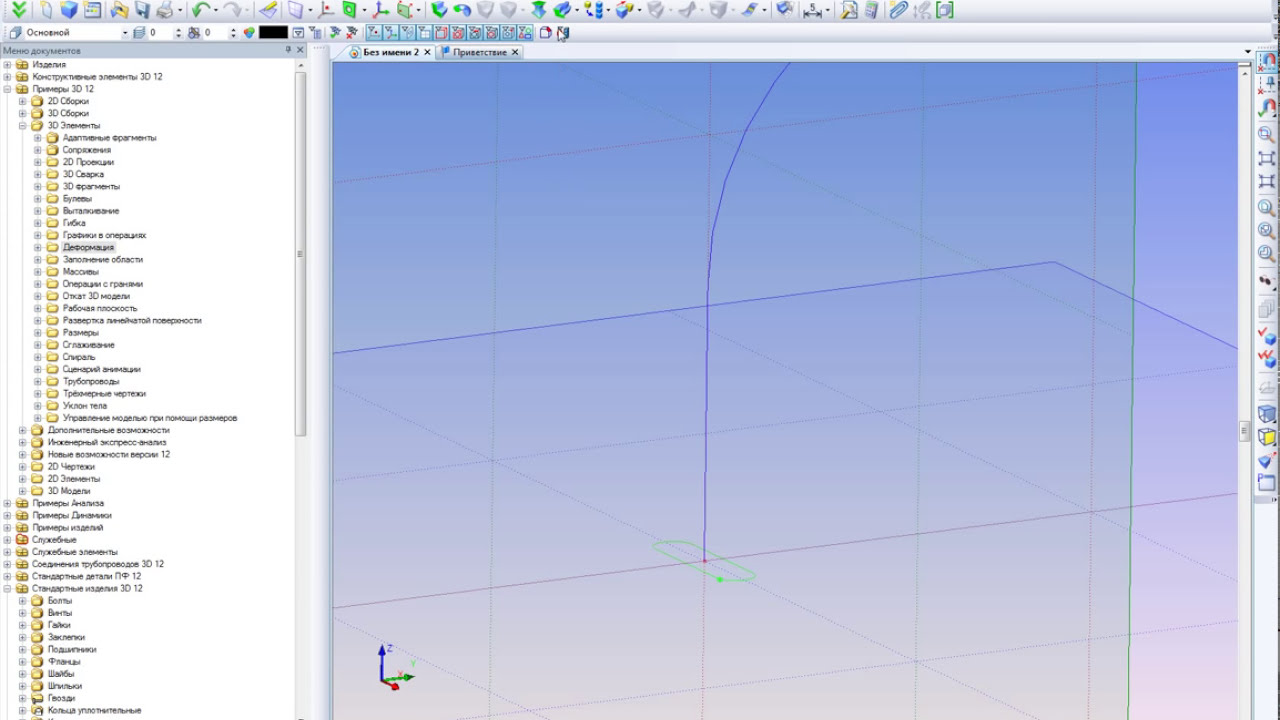Close the Без имени 2 tab
The width and height of the screenshot is (1280, 720).
(x=427, y=52)
